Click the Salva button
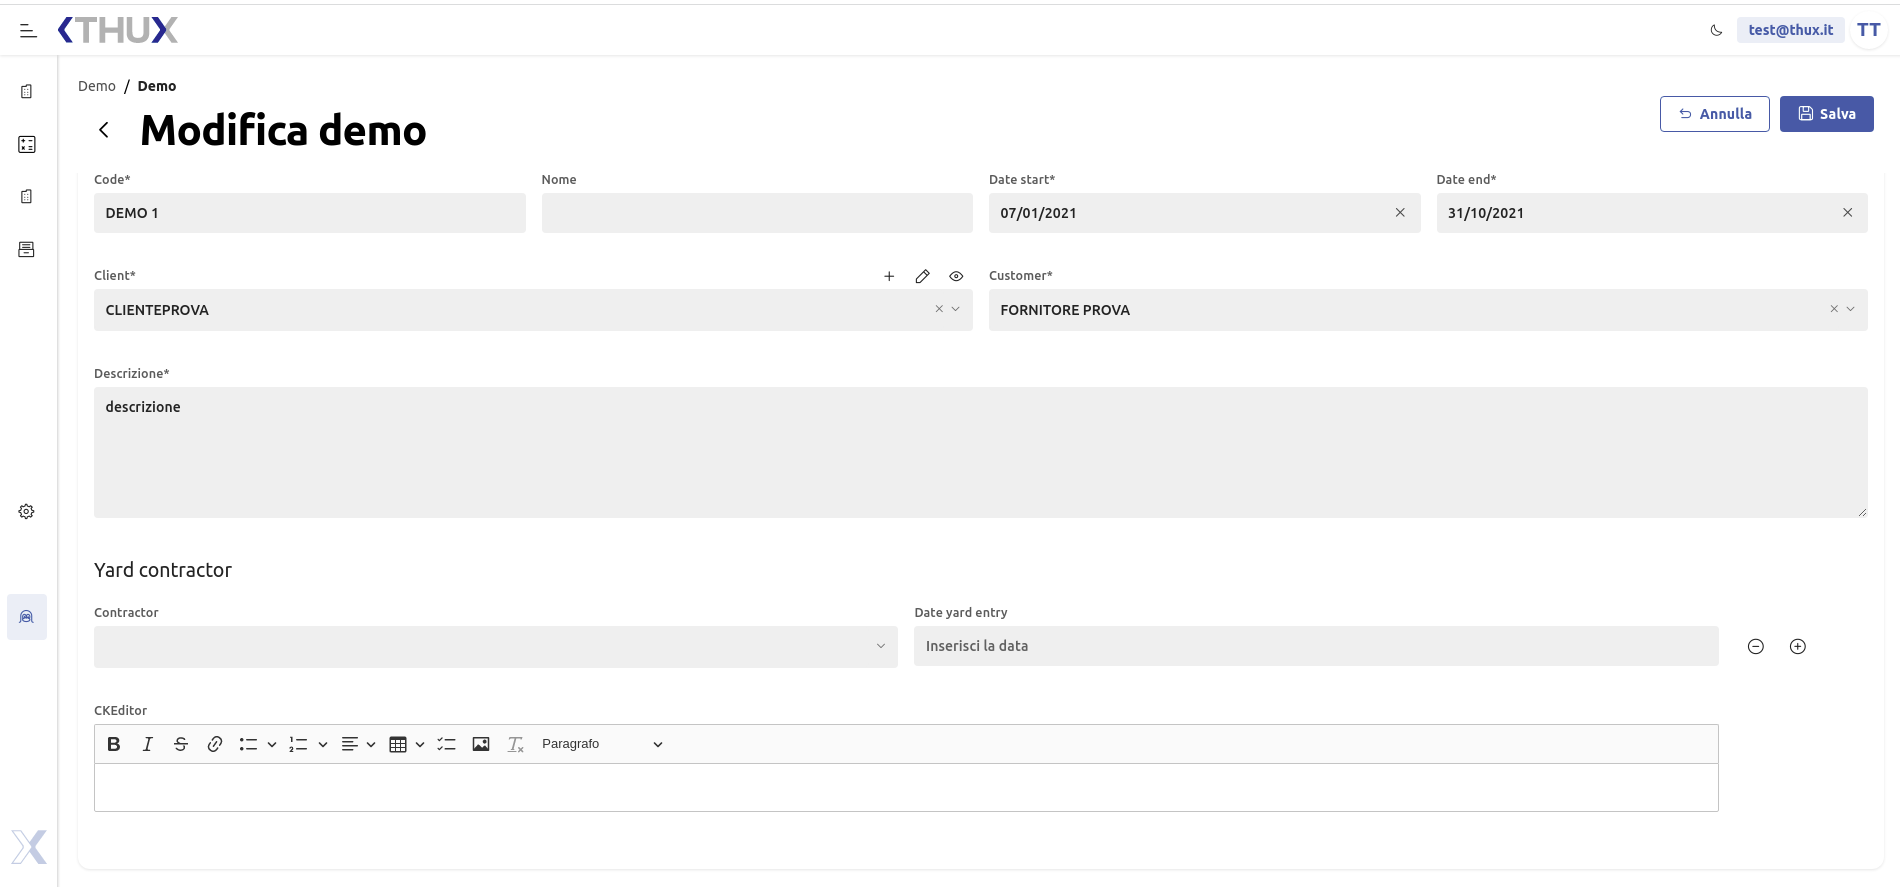This screenshot has width=1900, height=887. tap(1826, 114)
